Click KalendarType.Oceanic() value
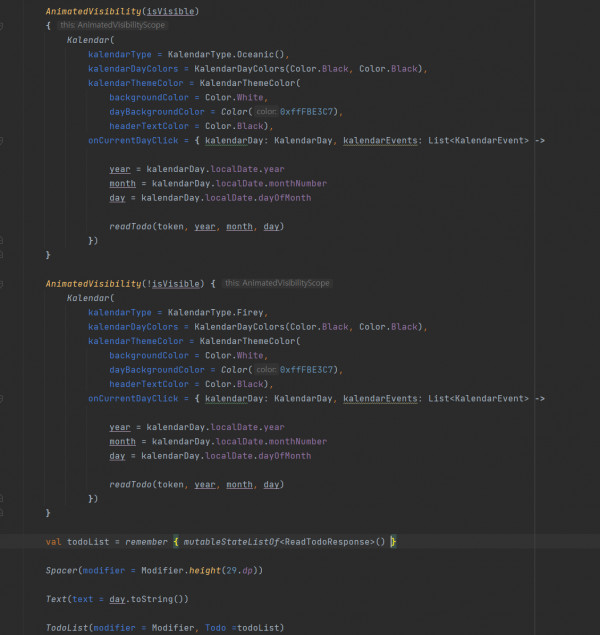This screenshot has height=635, width=600. 226,54
